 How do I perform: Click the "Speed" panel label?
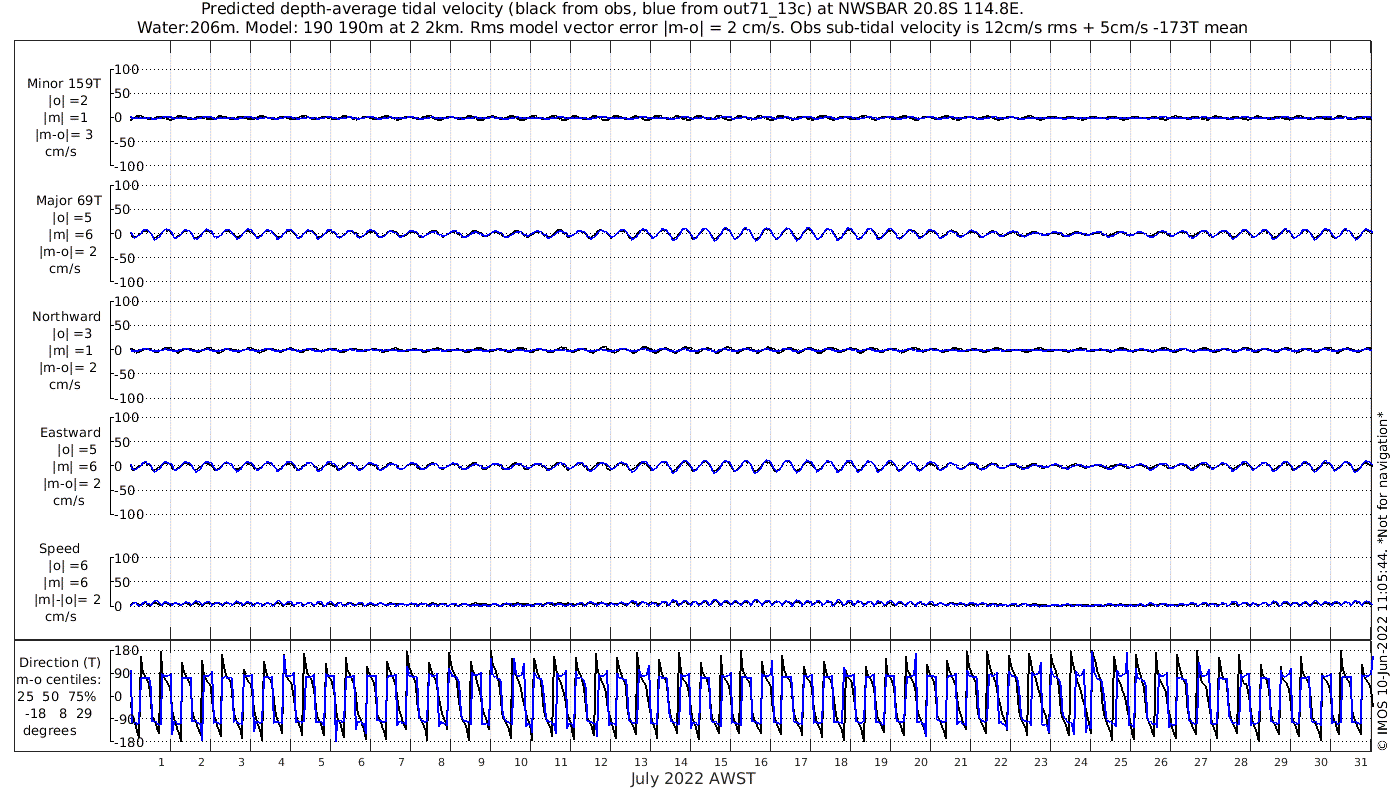point(59,549)
